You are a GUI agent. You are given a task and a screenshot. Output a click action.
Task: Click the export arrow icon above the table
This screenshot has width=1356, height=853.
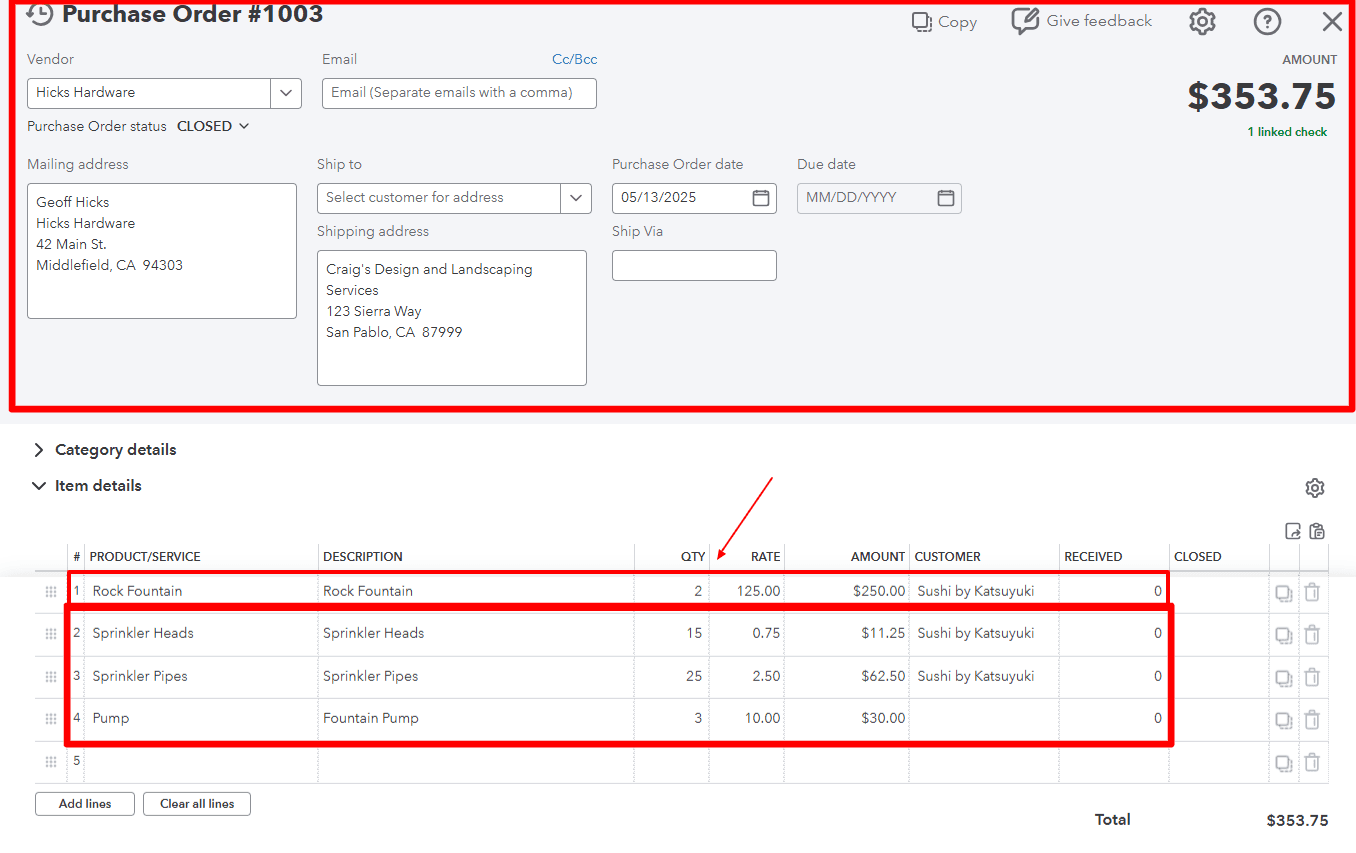point(1293,531)
